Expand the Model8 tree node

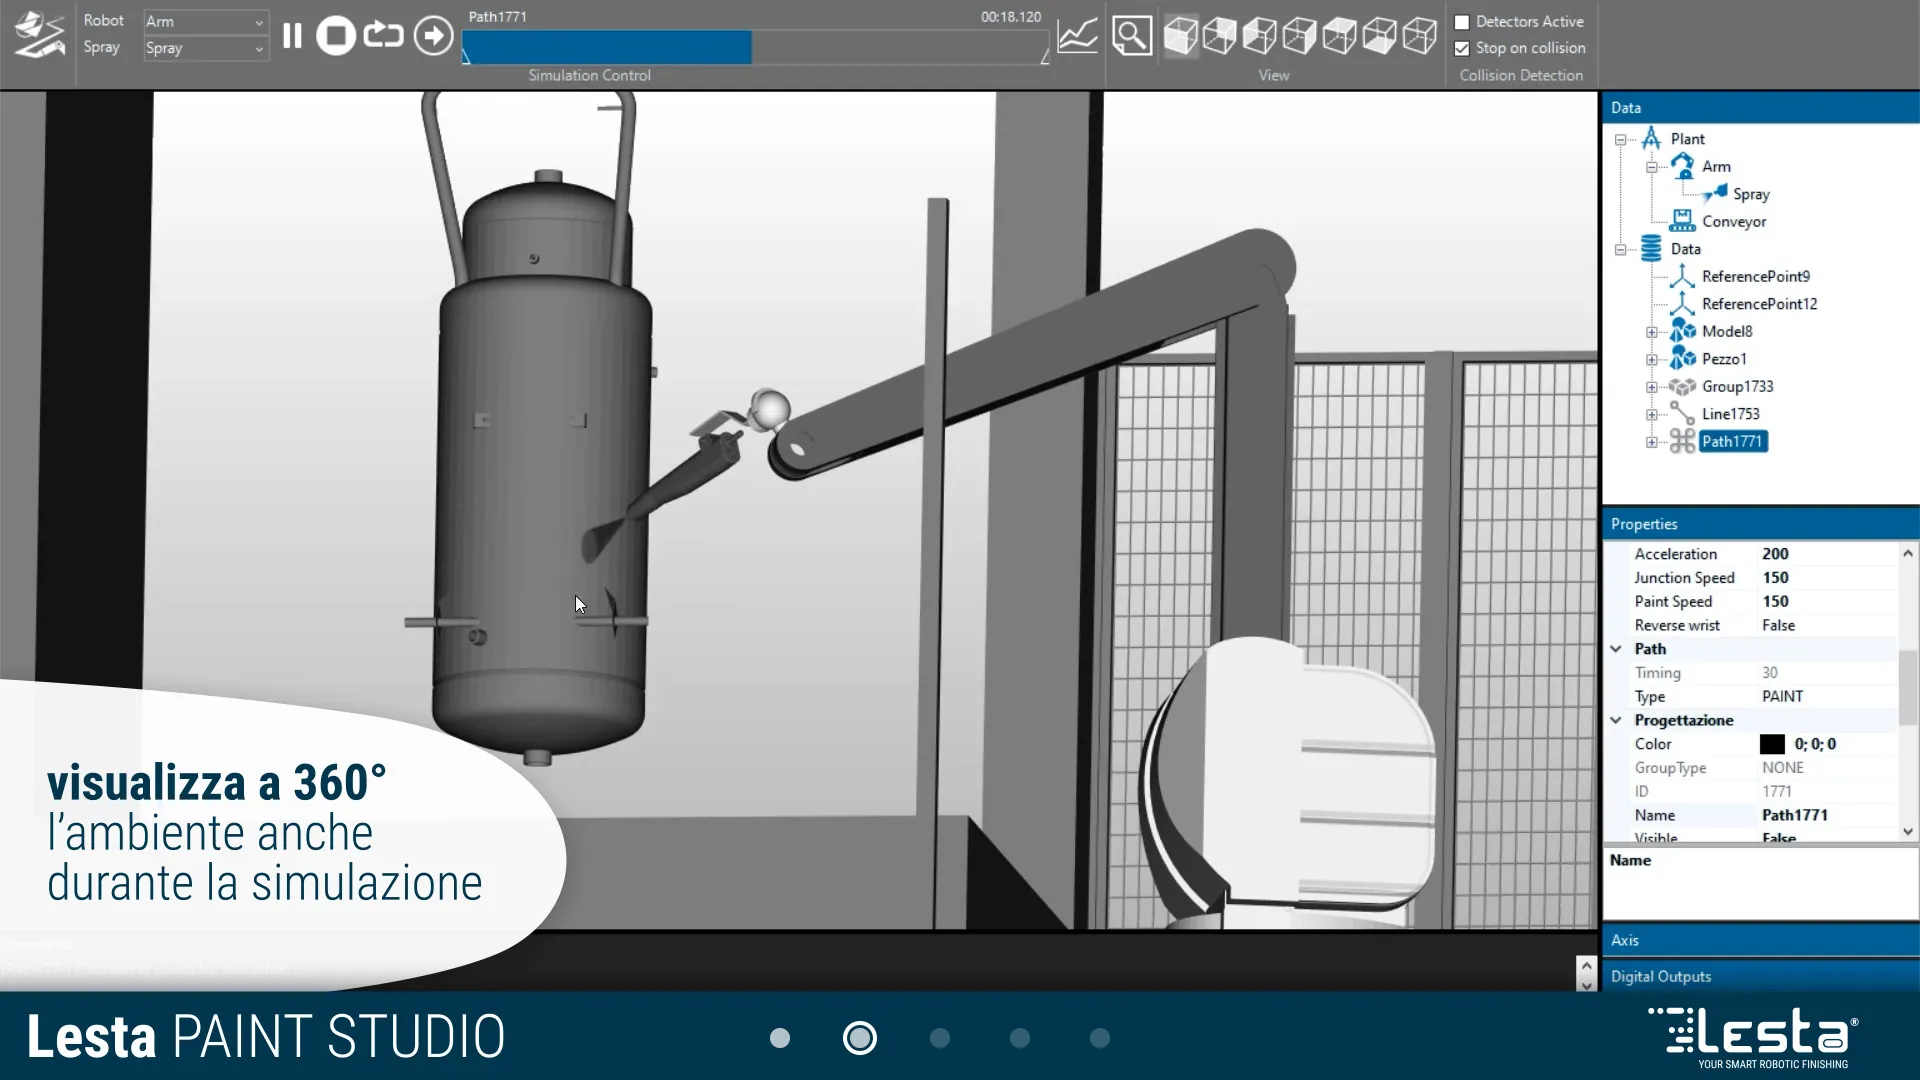[x=1652, y=332]
